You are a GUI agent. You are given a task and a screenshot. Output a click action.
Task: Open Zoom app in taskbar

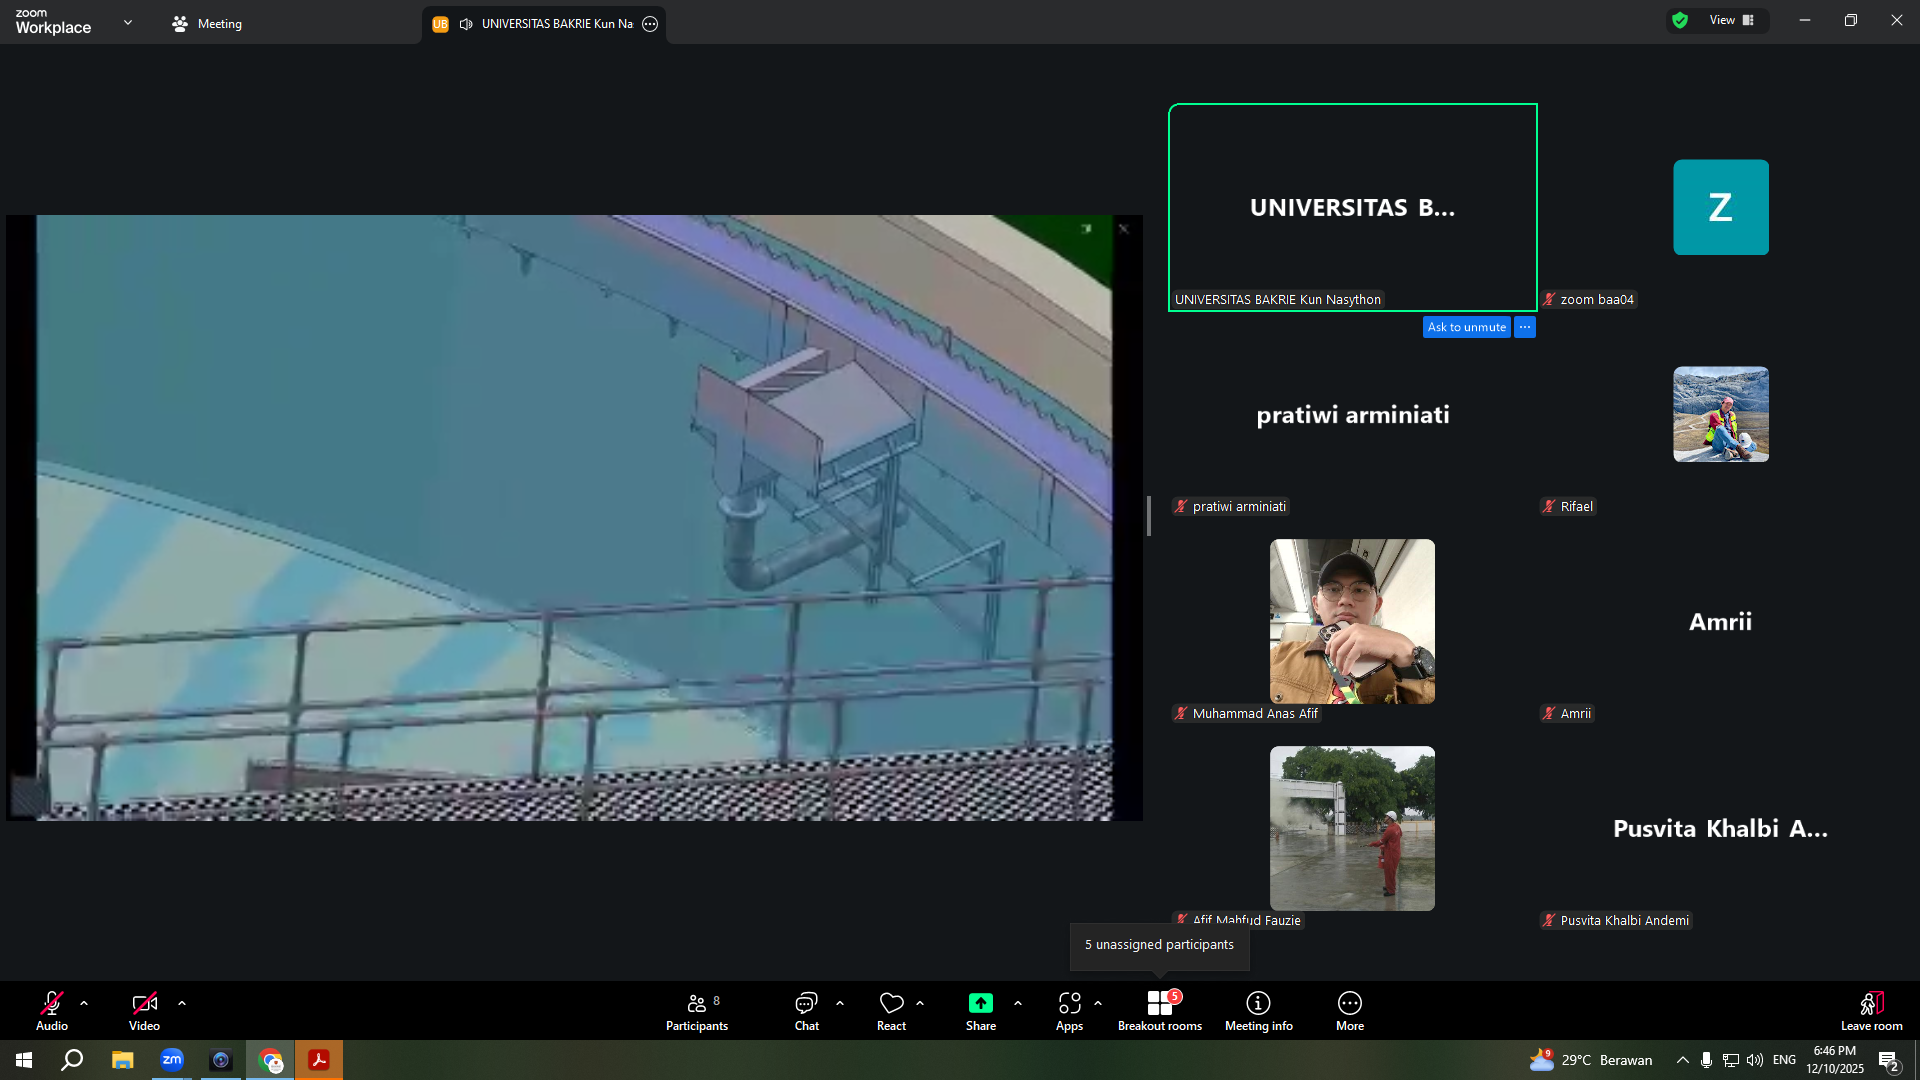point(172,1060)
